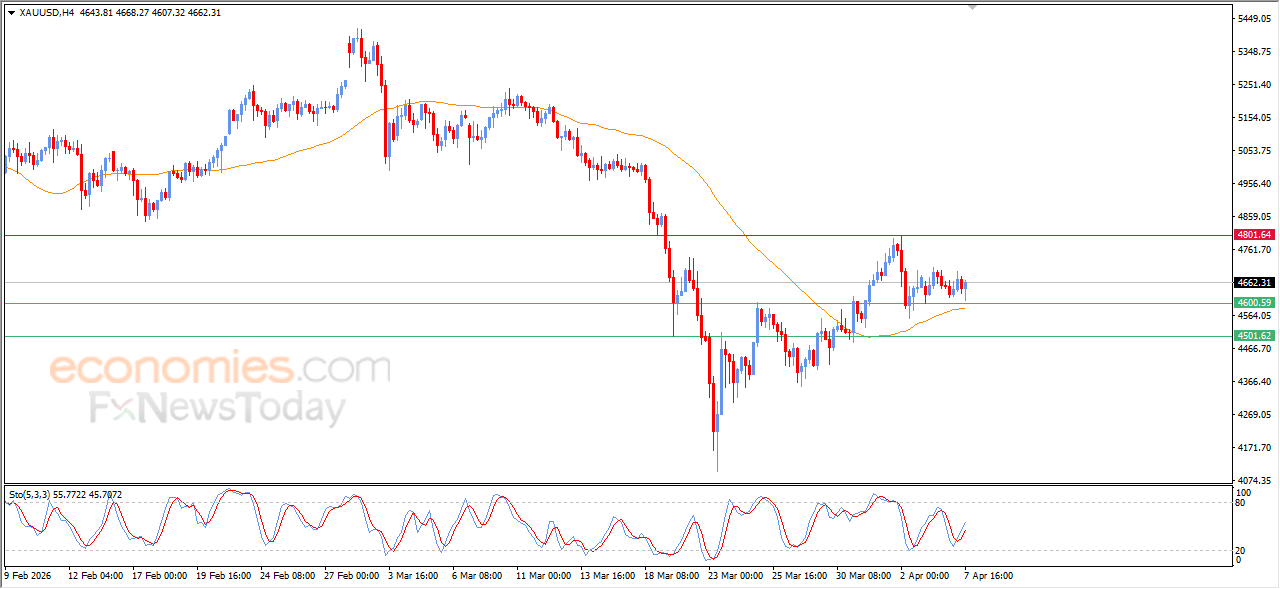The height and width of the screenshot is (589, 1280).
Task: Click the stochastic value 55.7722
Action: click(72, 495)
